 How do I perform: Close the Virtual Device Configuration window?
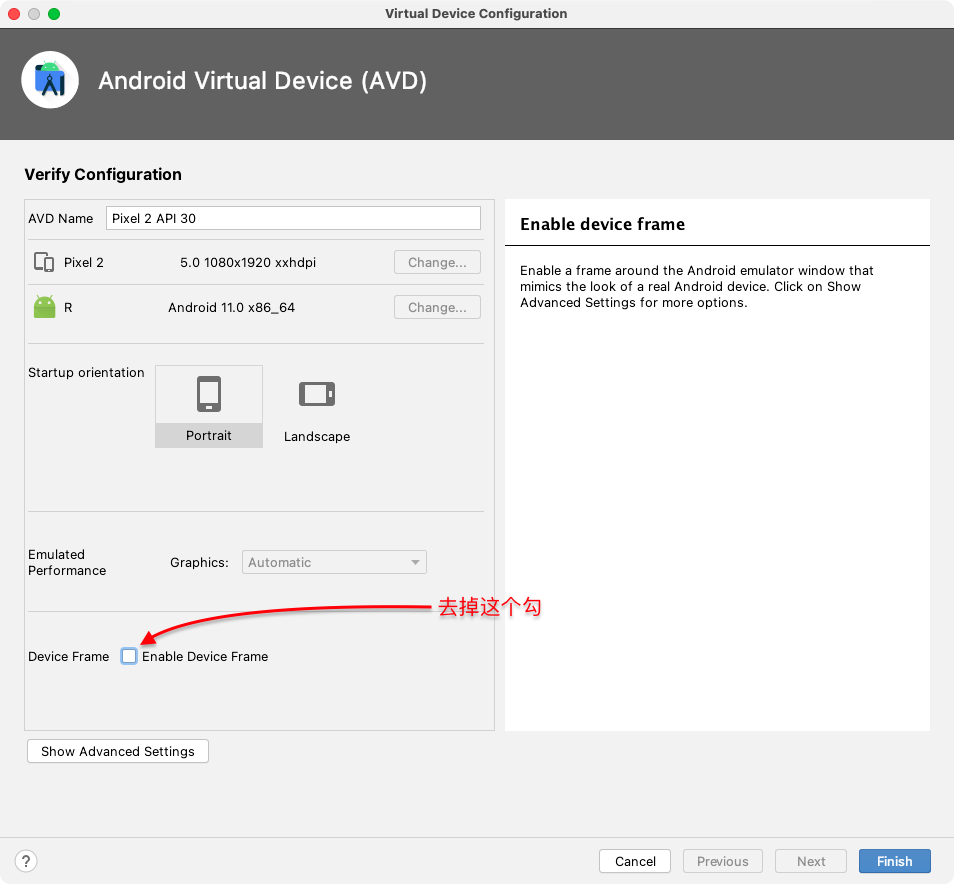[14, 14]
